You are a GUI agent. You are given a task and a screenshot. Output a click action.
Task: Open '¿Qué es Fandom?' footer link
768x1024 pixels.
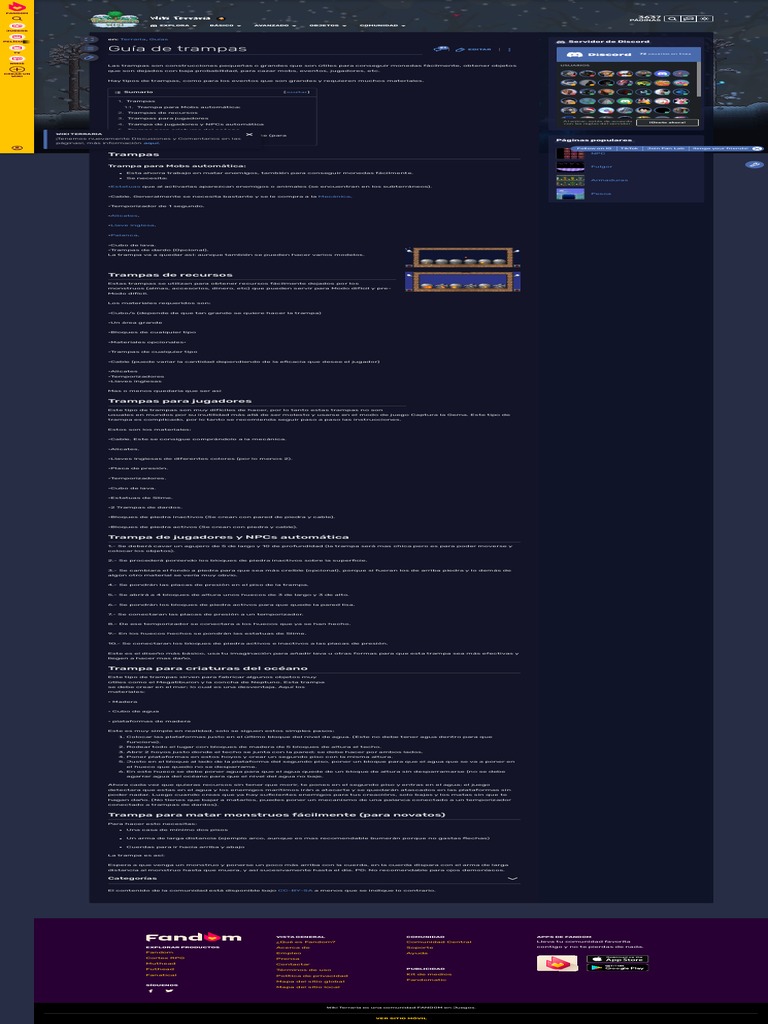click(306, 942)
